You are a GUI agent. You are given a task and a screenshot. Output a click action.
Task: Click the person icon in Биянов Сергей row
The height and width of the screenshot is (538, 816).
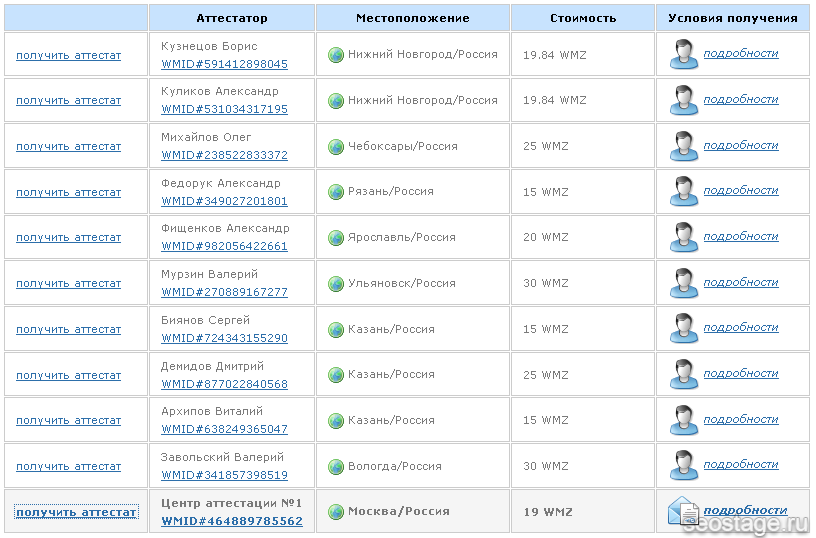coord(684,328)
